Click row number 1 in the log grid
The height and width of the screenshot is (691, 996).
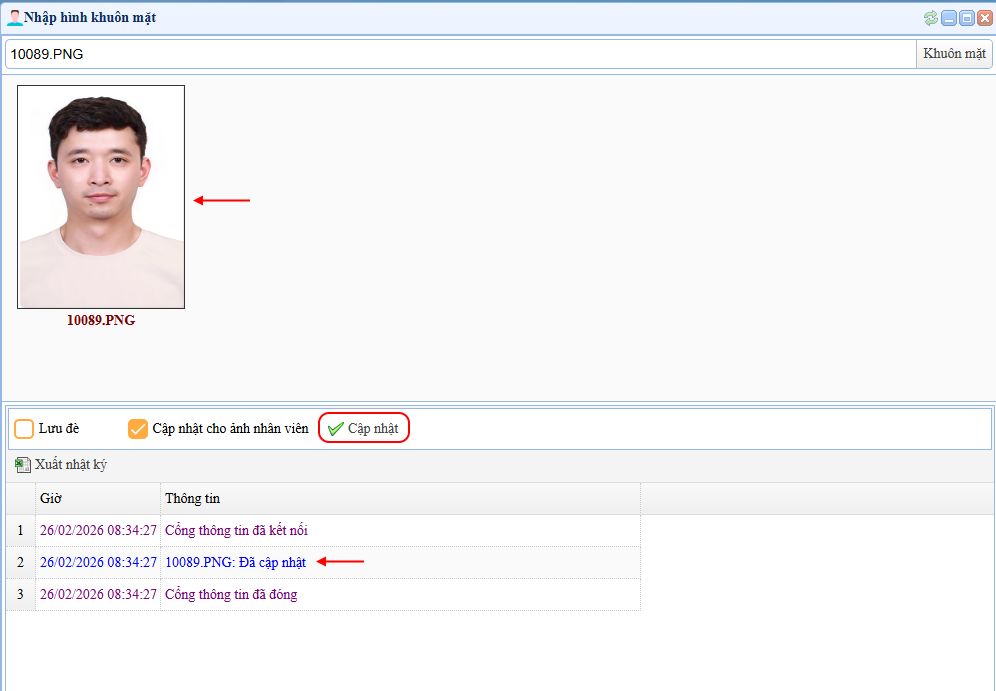[x=20, y=530]
